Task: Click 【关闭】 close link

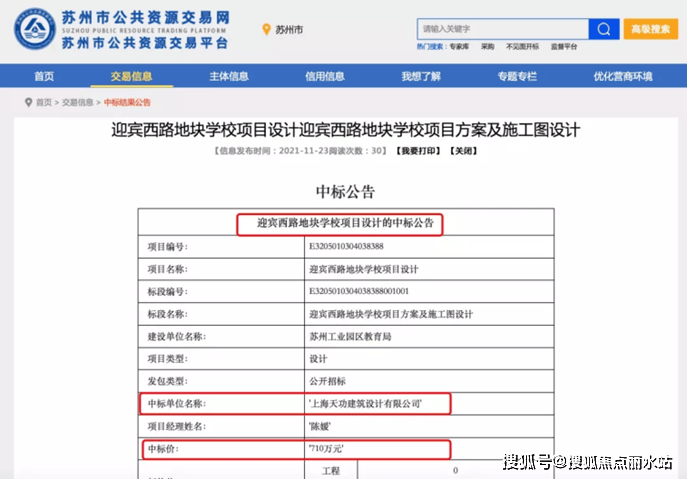Action: (463, 151)
